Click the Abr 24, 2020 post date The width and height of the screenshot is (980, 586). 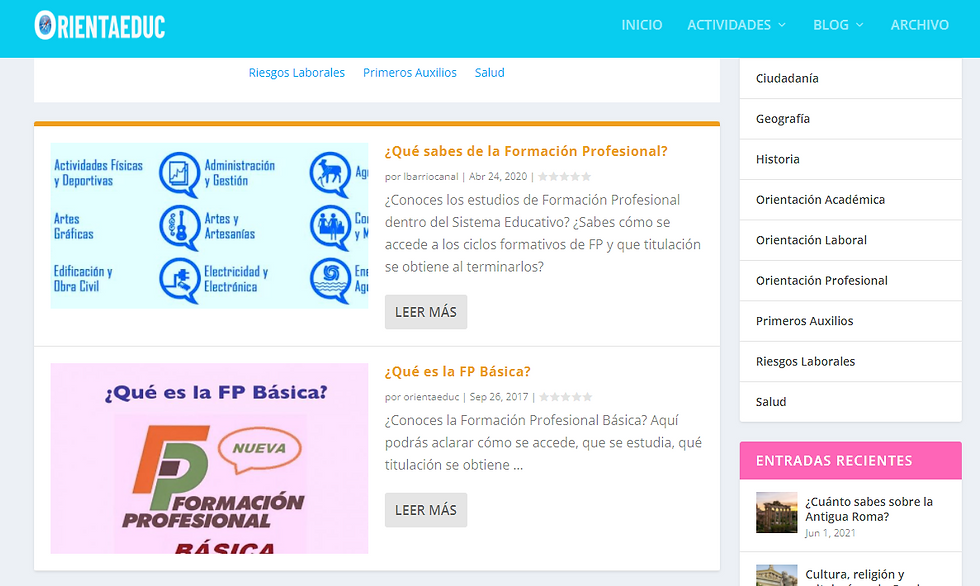[x=498, y=177]
